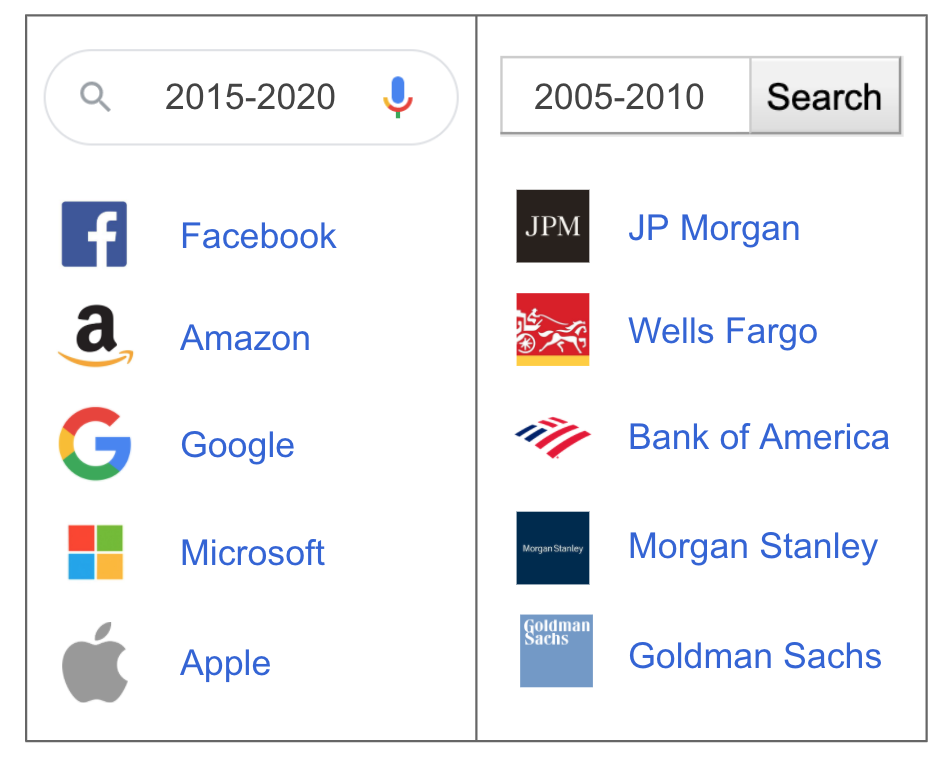
Task: Activate the microphone voice search icon
Action: [x=398, y=97]
